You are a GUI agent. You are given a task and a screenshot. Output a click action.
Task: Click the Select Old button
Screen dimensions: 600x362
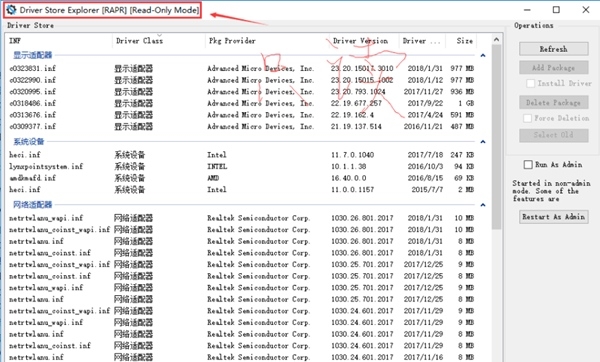click(553, 135)
